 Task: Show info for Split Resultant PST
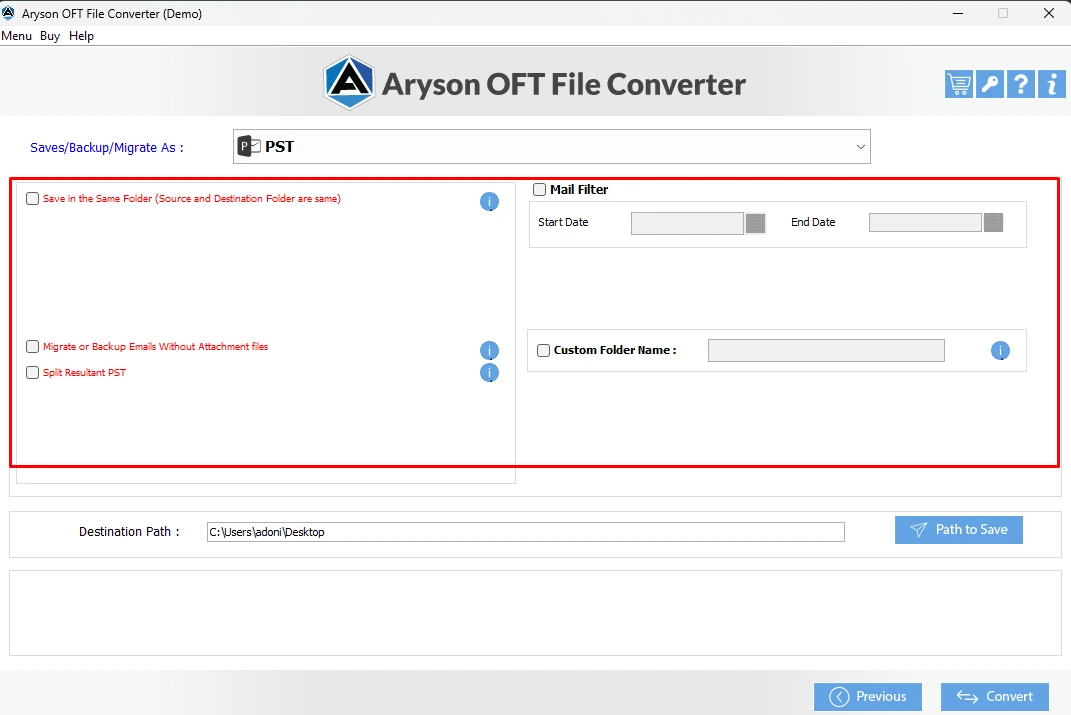pyautogui.click(x=489, y=373)
